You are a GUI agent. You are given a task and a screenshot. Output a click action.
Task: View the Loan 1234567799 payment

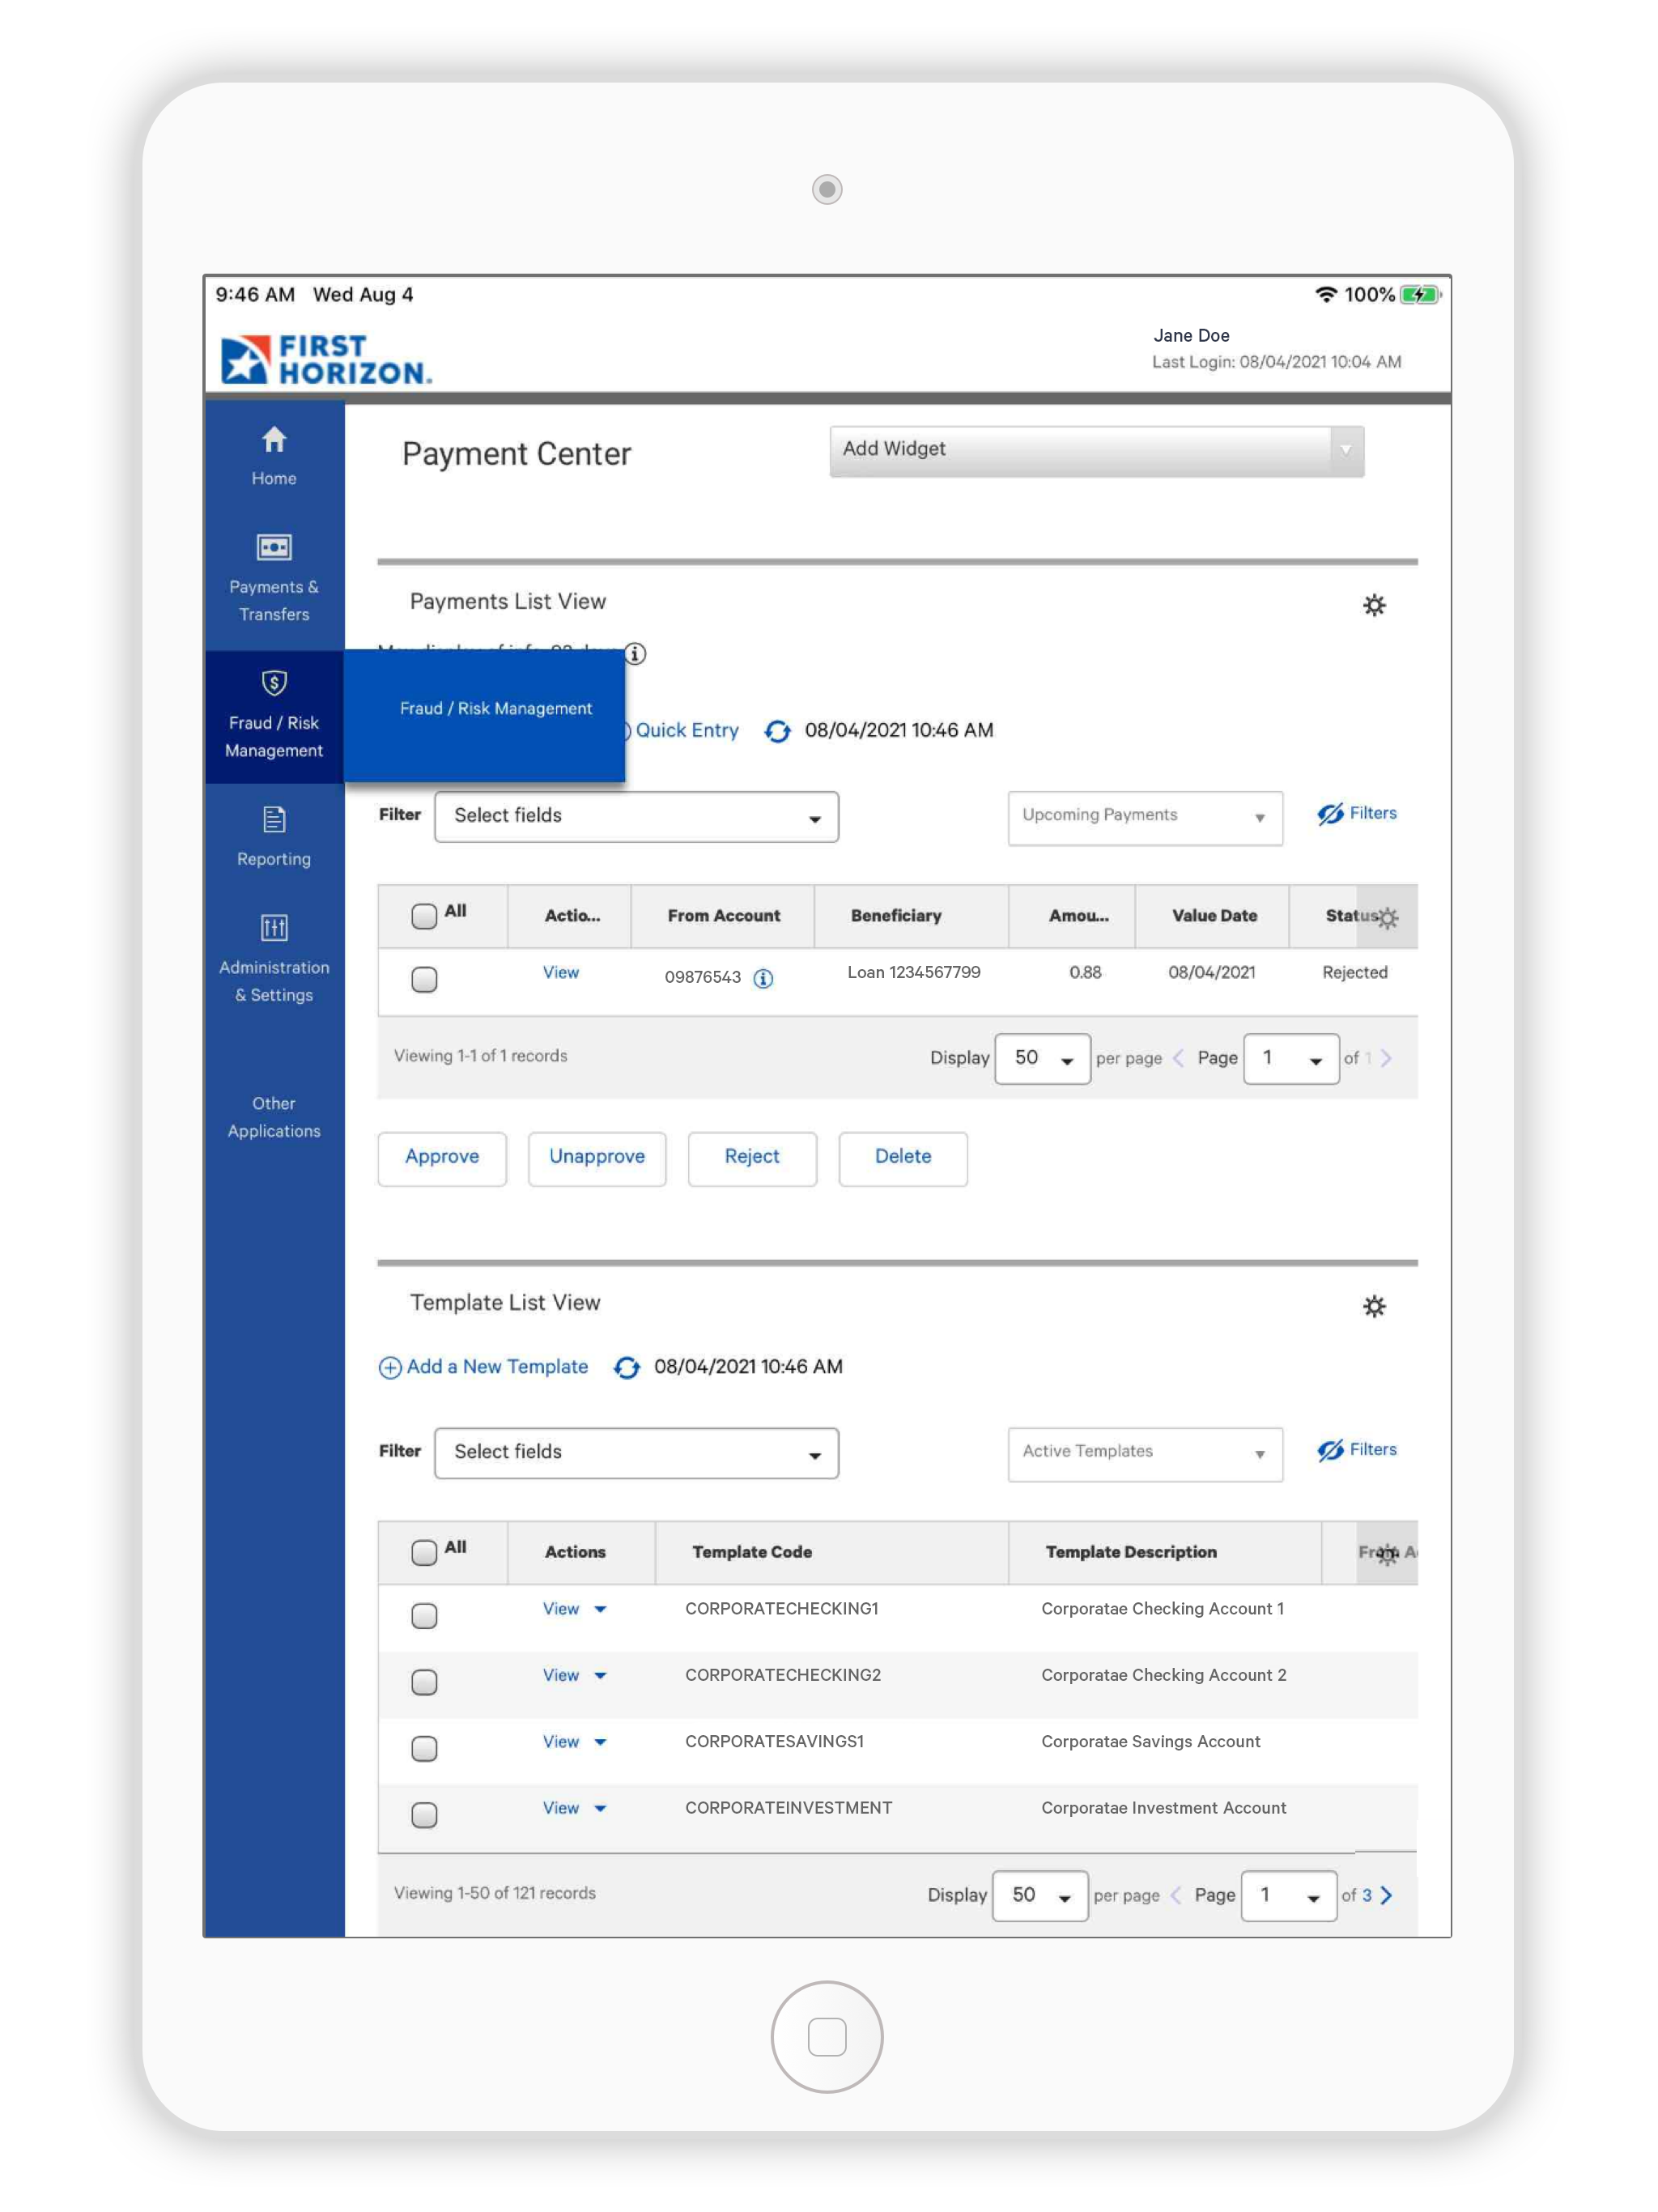561,972
